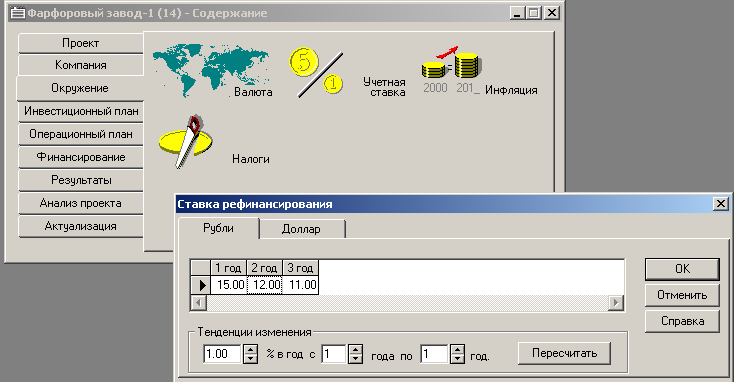Open the Результаты section
This screenshot has height=382, width=734.
(81, 180)
